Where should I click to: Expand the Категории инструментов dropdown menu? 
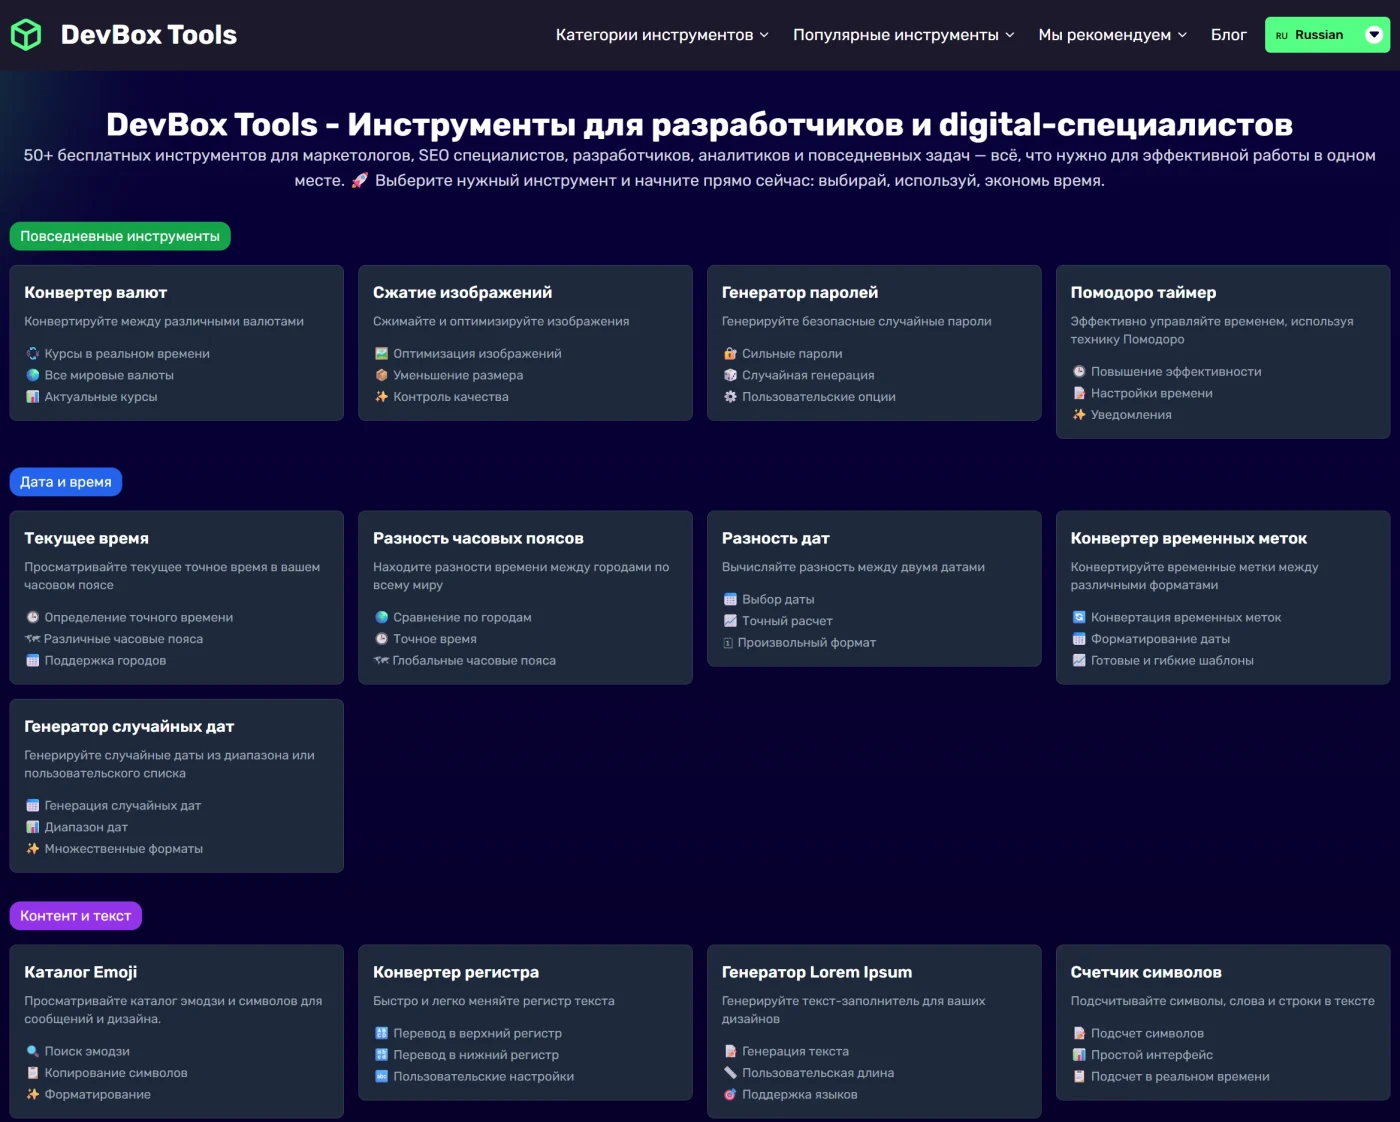click(662, 35)
